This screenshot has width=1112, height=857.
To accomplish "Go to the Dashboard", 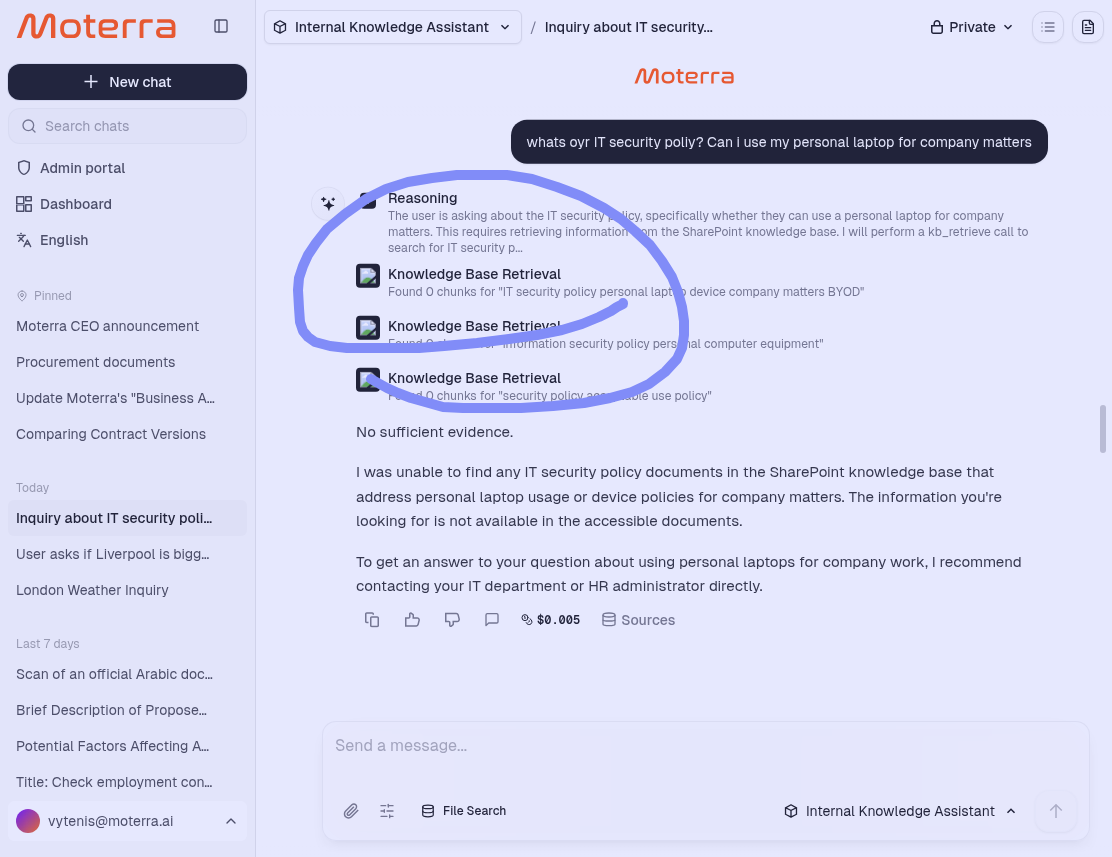I will (x=75, y=204).
